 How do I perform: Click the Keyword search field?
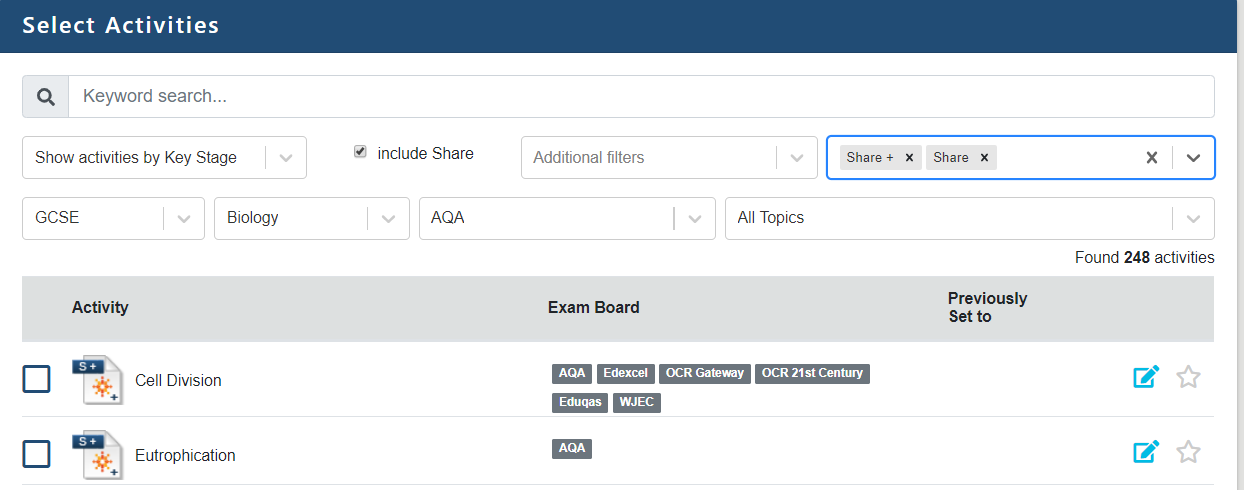(640, 97)
